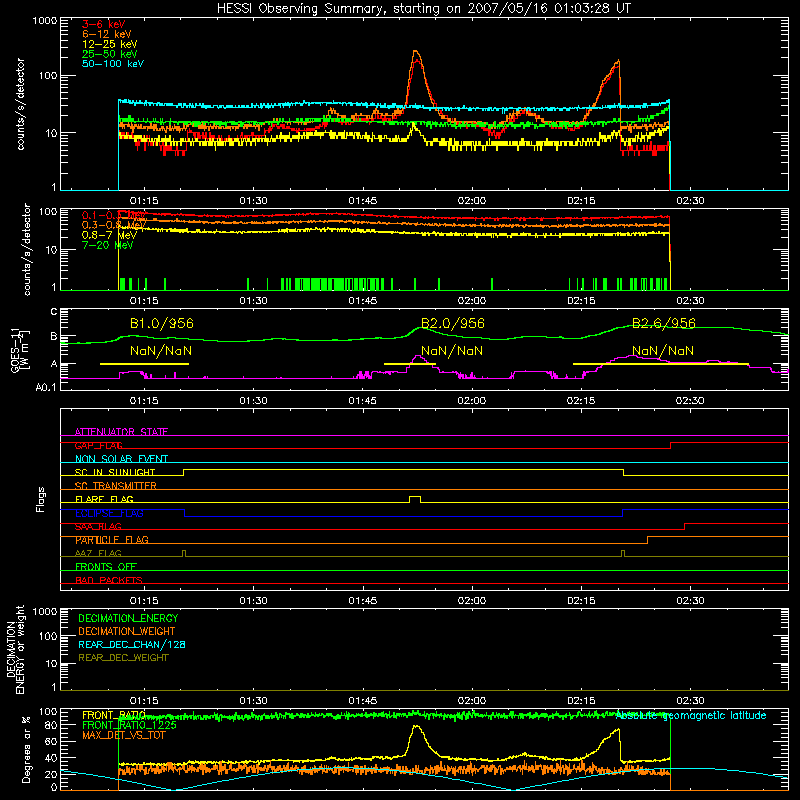Image resolution: width=800 pixels, height=800 pixels.
Task: Click NaN/NaN label under B2.0/956
Action: (x=452, y=351)
